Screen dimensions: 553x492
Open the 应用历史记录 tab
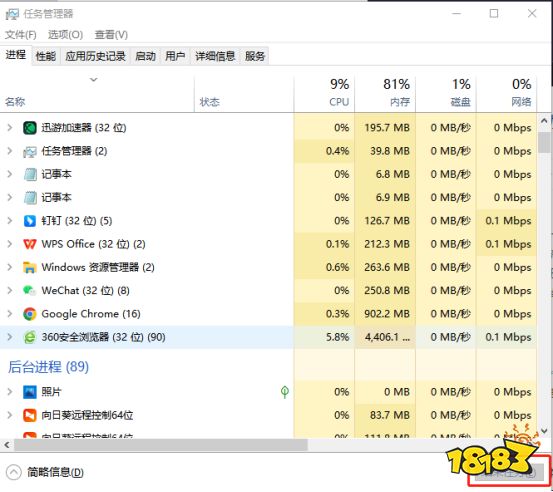tap(96, 56)
